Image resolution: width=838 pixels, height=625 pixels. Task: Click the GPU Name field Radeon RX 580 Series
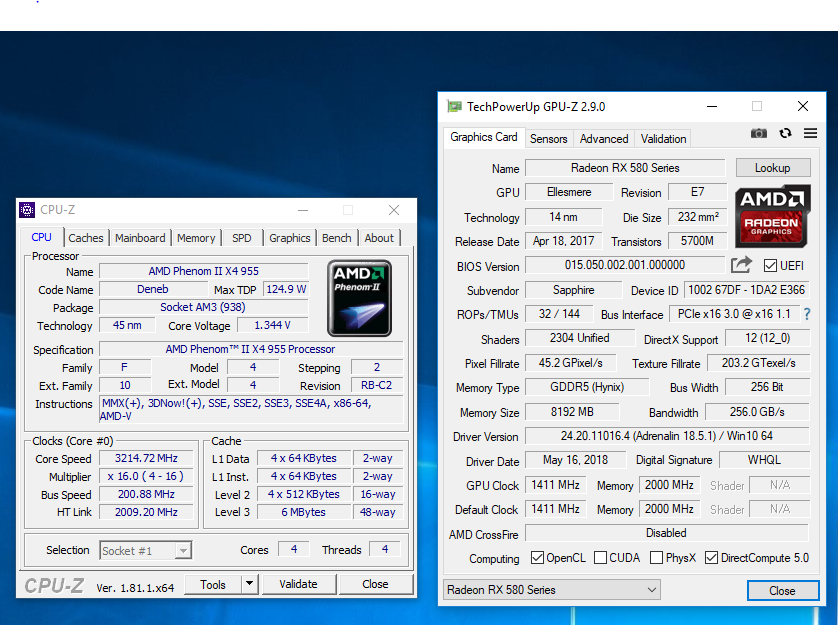coord(625,168)
